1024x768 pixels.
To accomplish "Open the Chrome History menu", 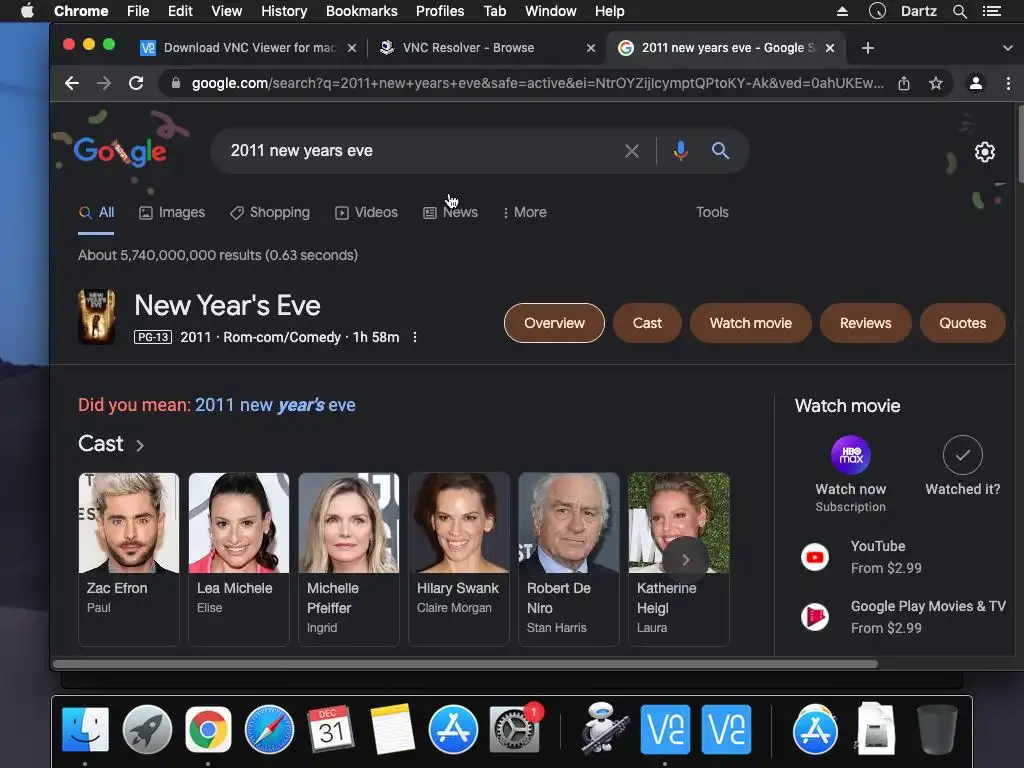I will pyautogui.click(x=284, y=11).
